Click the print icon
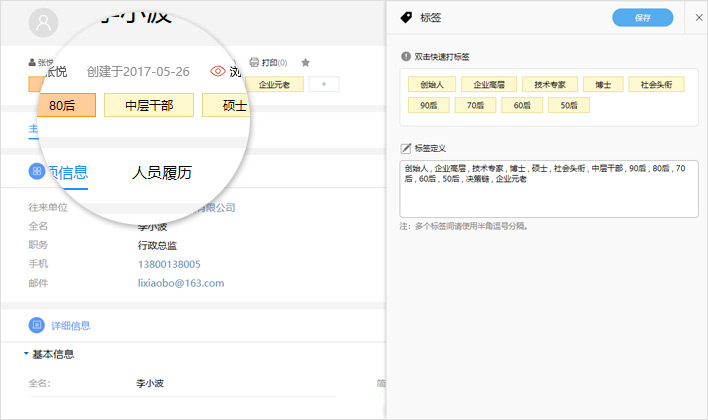Screen dimensions: 708x420 point(254,62)
